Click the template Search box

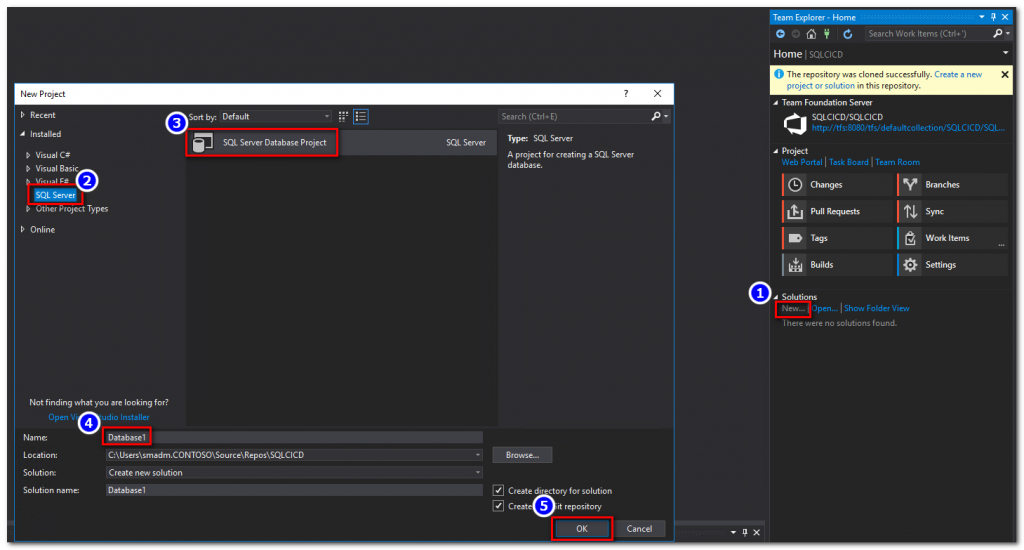pos(573,116)
